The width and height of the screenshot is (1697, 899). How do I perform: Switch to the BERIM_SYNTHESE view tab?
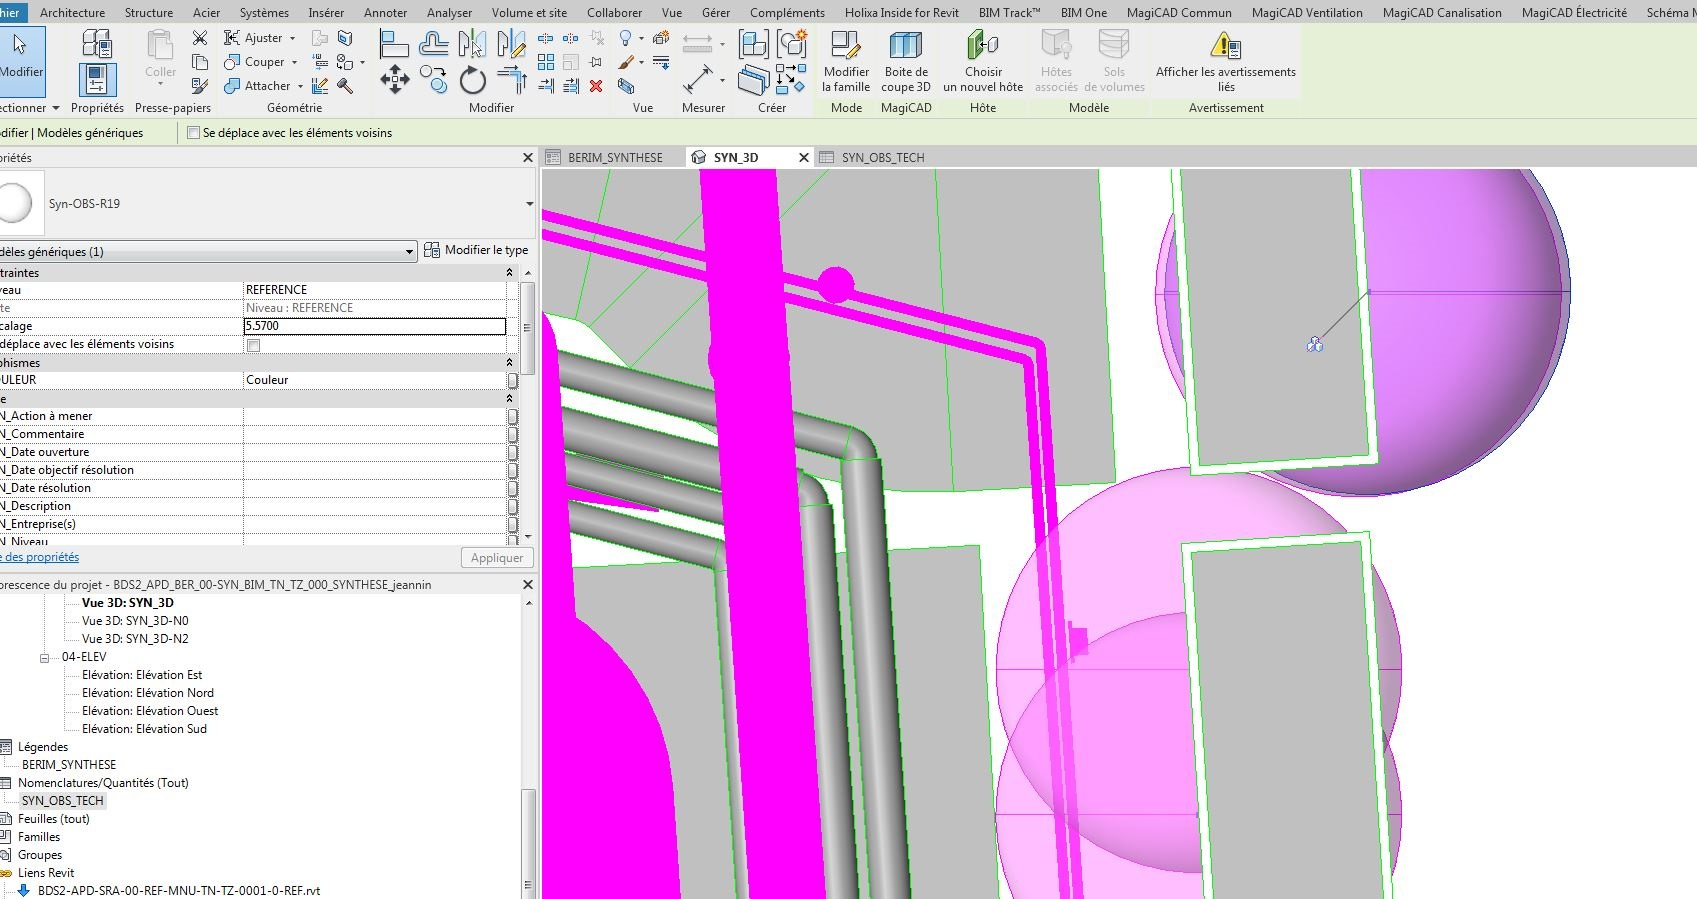pos(614,158)
